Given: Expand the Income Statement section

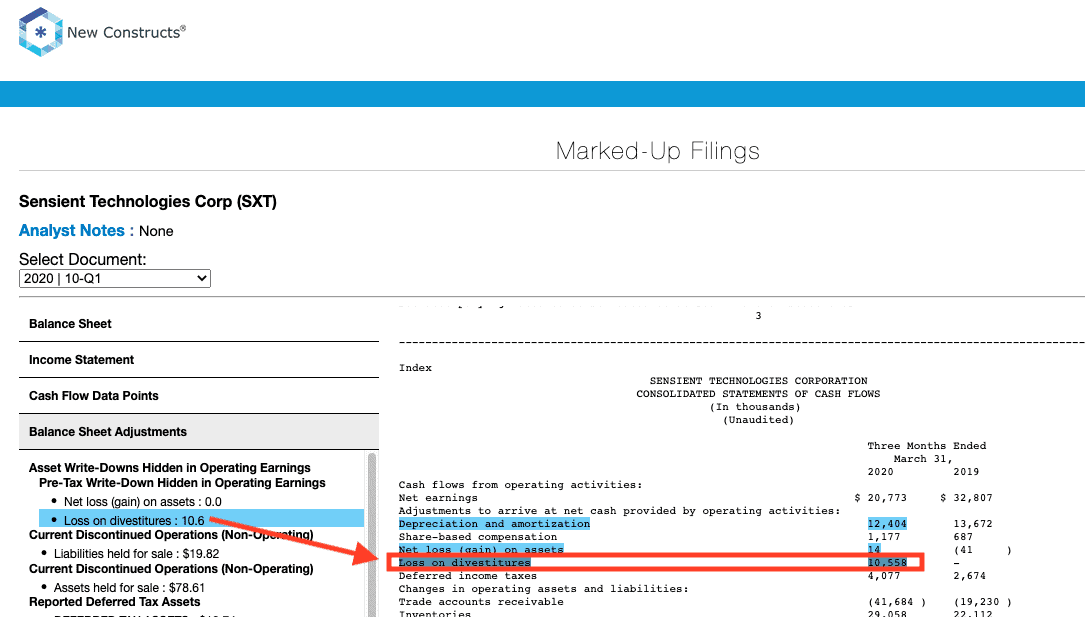Looking at the screenshot, I should [199, 360].
